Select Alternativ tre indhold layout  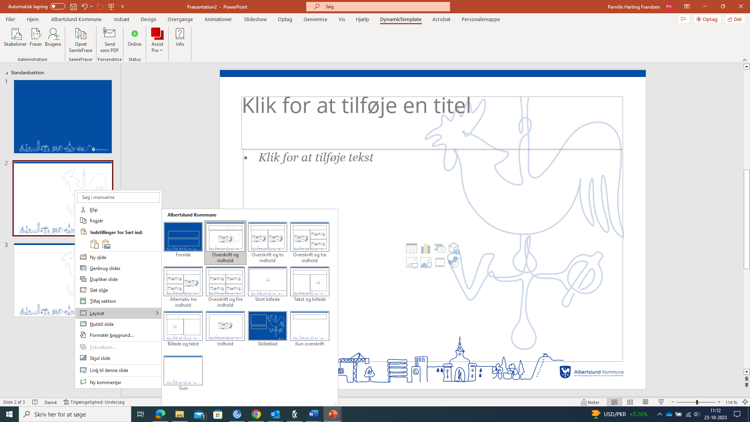(x=183, y=287)
